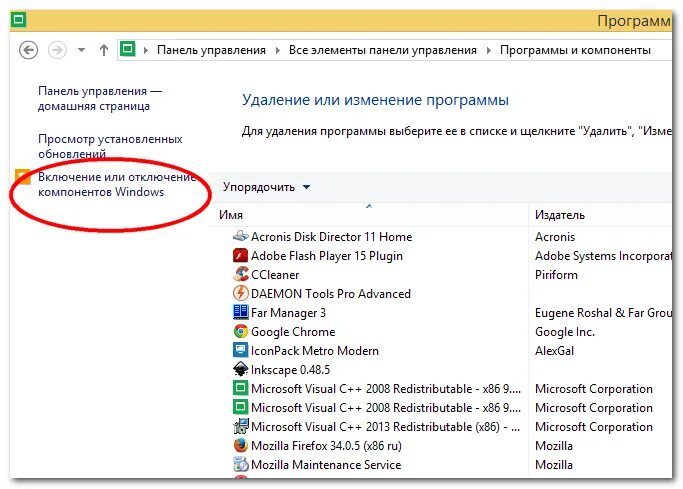The width and height of the screenshot is (683, 489).
Task: Click the Adobe Flash Player icon
Action: [x=240, y=256]
